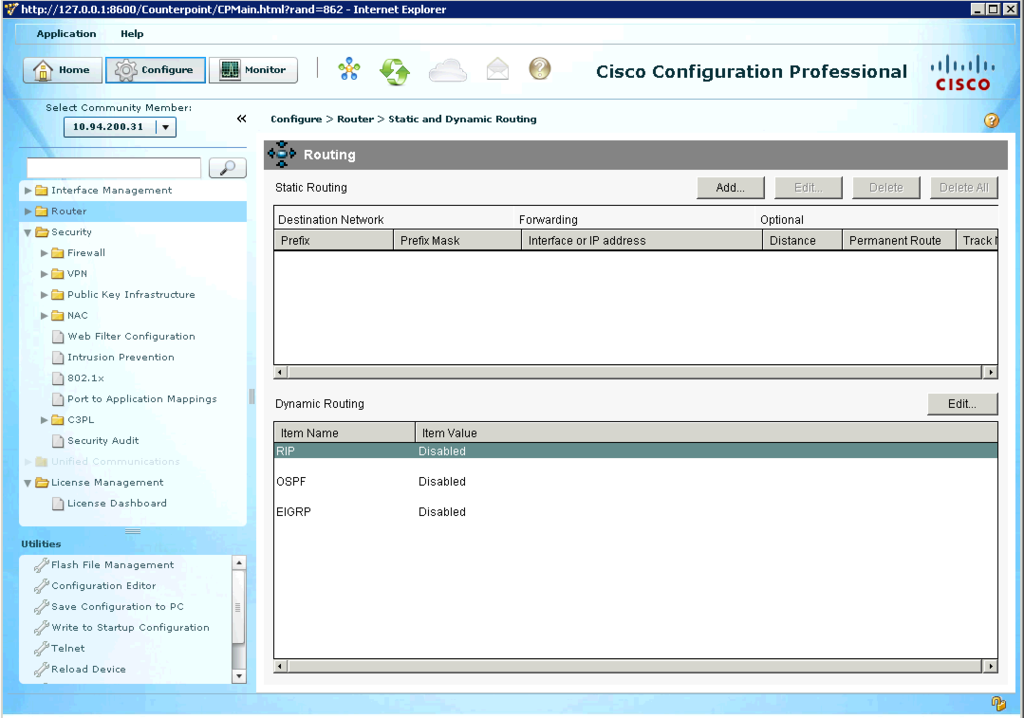
Task: Expand the NAC folder
Action: point(44,316)
